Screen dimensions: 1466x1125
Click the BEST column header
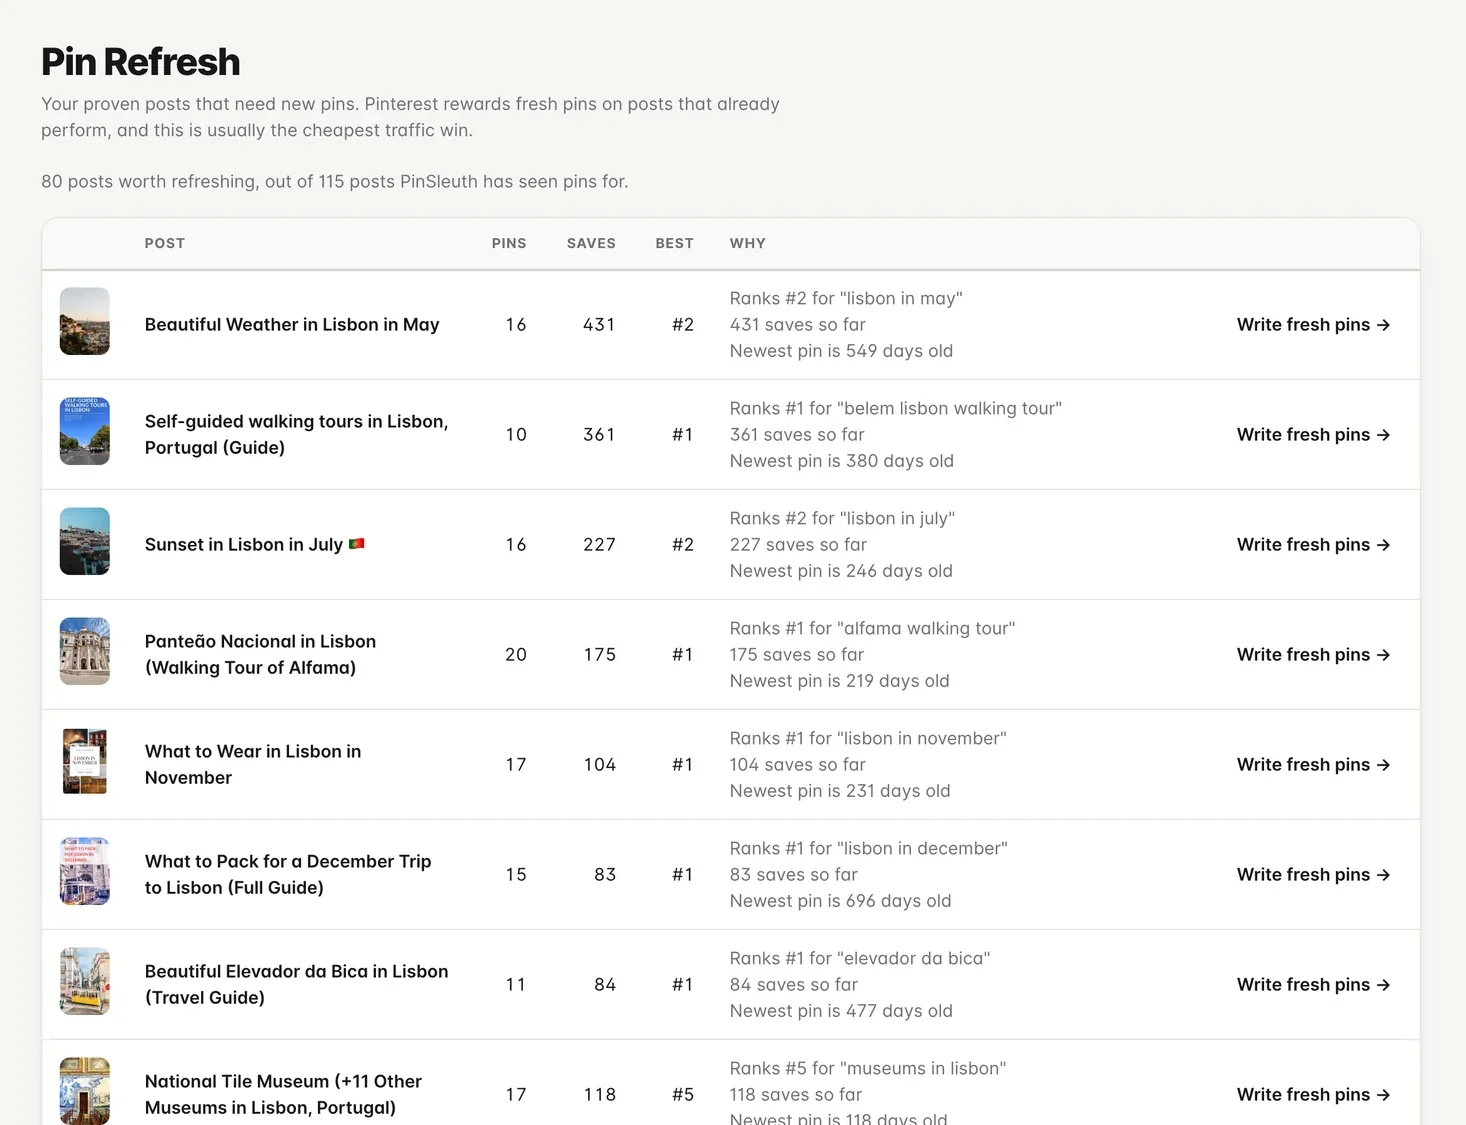(675, 243)
